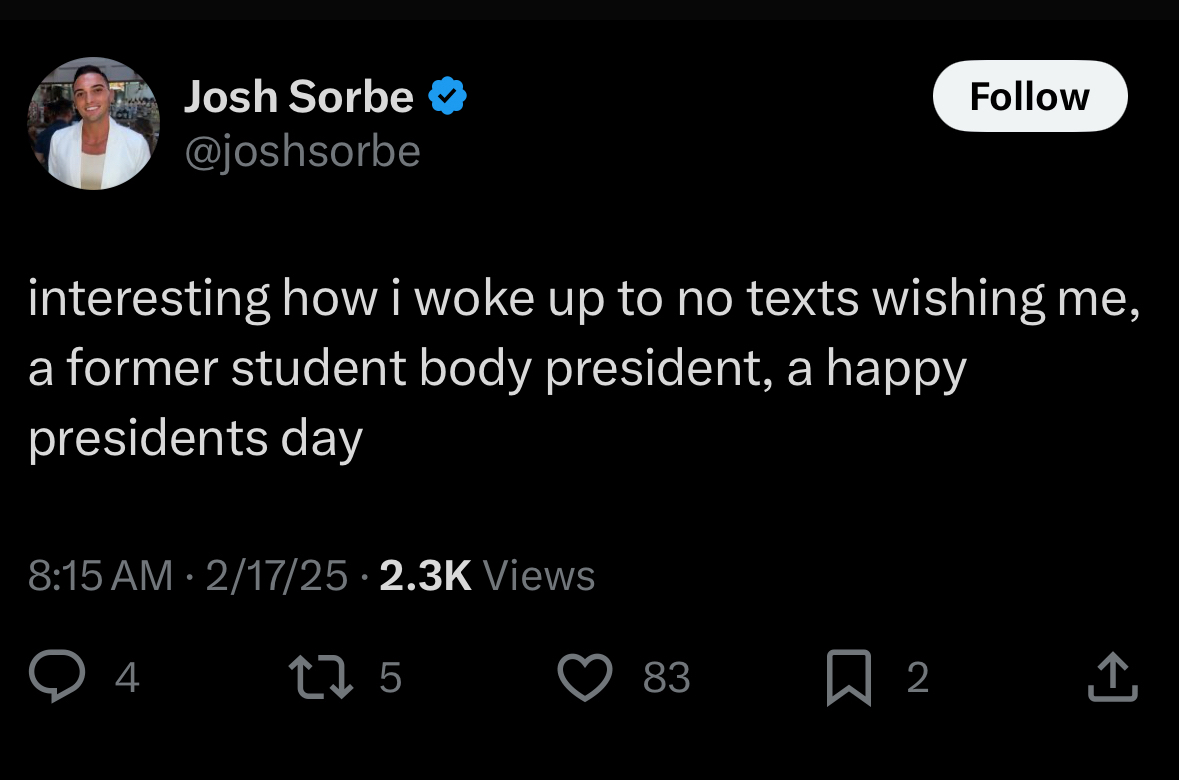The height and width of the screenshot is (780, 1179).
Task: Open Josh Sorbe's profile picture
Action: (x=93, y=123)
